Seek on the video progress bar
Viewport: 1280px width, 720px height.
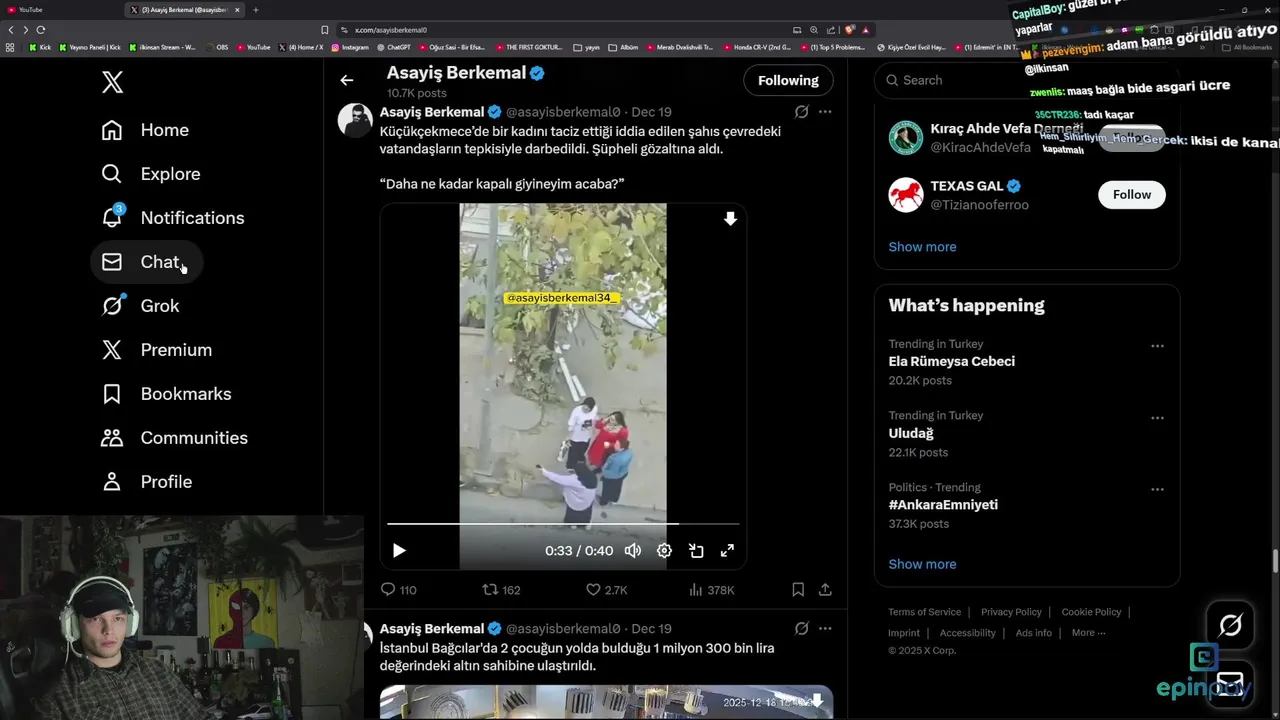[x=563, y=523]
